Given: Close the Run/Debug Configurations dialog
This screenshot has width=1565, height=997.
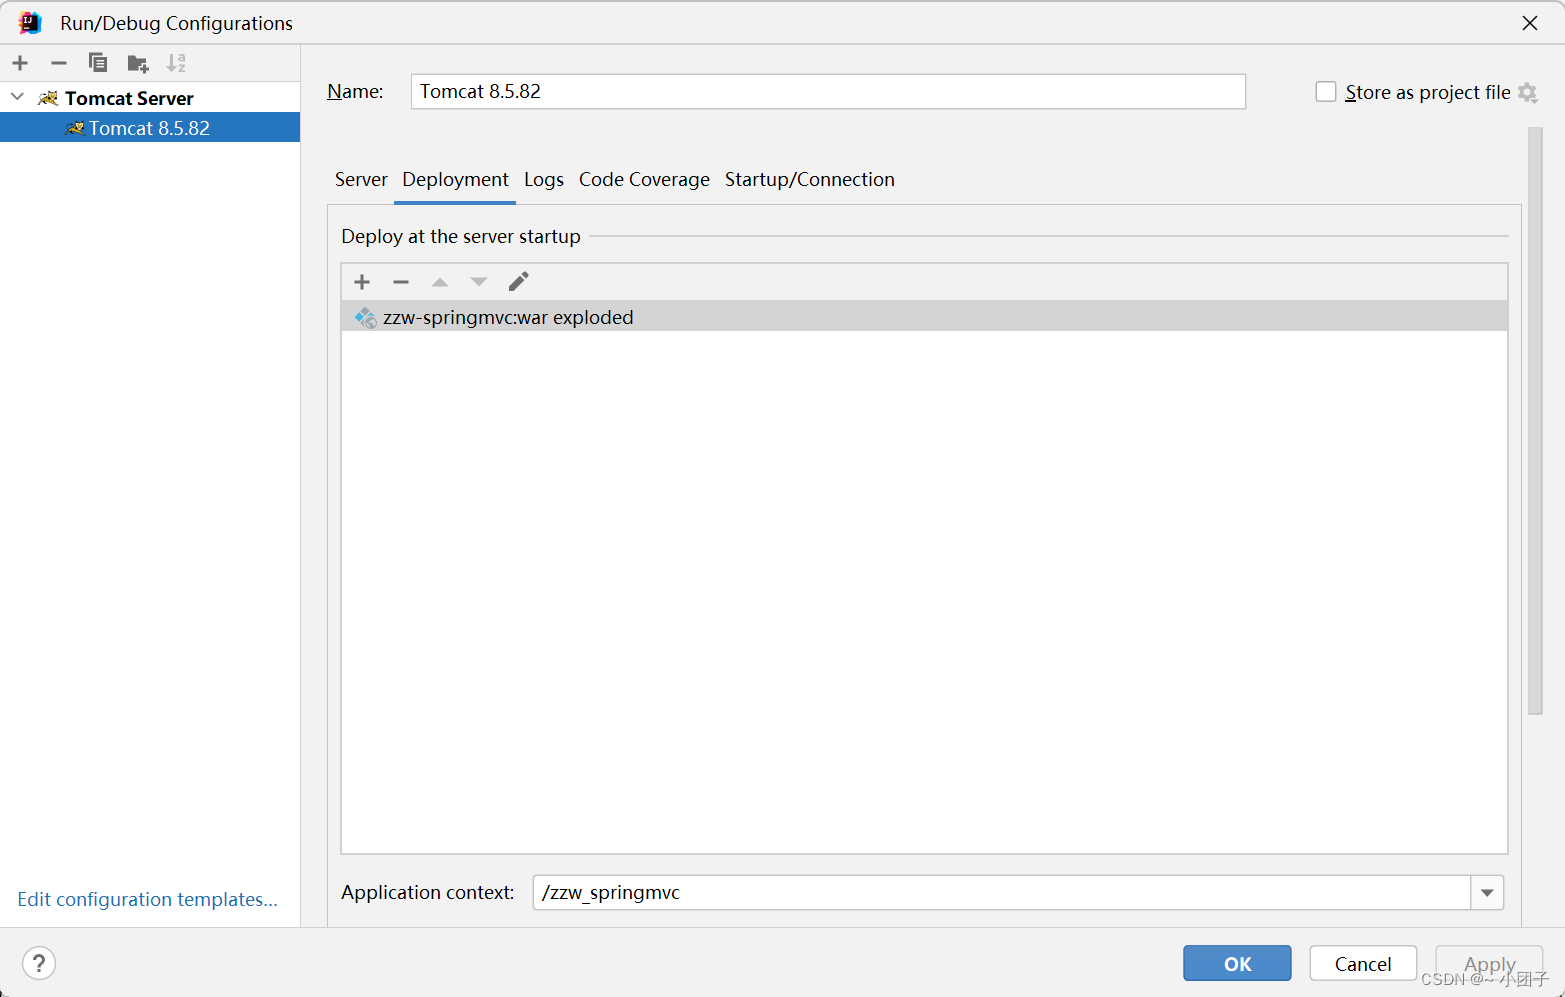Looking at the screenshot, I should click(x=1530, y=22).
